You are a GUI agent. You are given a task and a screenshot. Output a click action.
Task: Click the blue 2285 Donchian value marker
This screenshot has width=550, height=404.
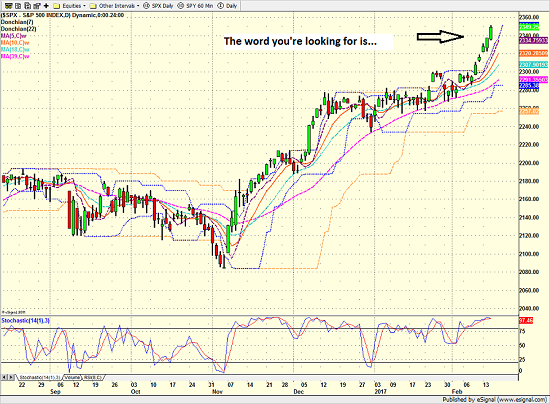pyautogui.click(x=529, y=85)
